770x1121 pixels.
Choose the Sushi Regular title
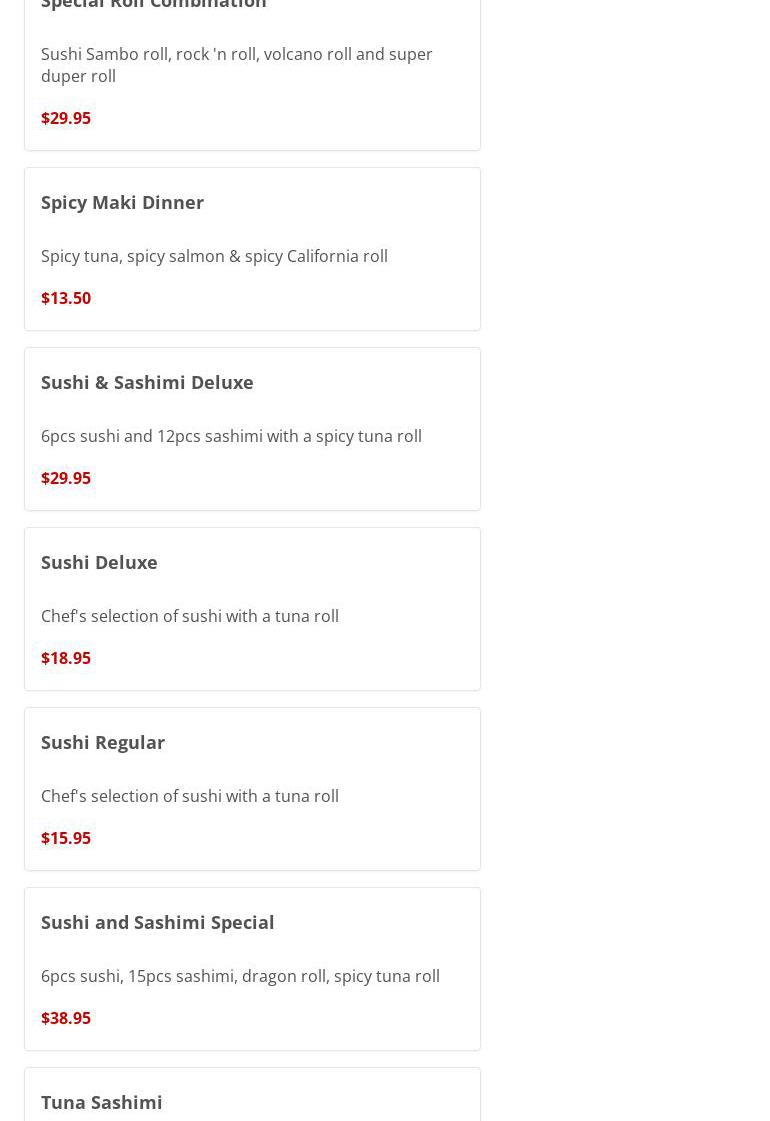click(x=103, y=742)
